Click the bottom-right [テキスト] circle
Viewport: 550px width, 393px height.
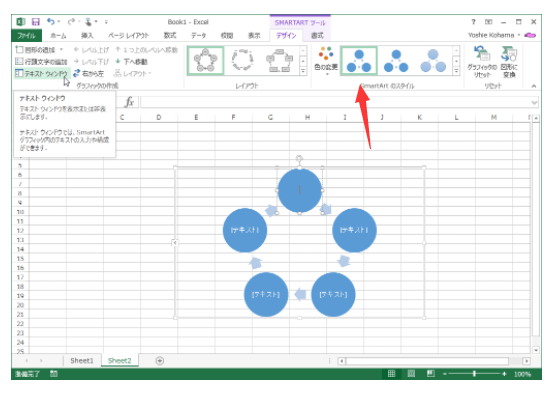tap(333, 294)
